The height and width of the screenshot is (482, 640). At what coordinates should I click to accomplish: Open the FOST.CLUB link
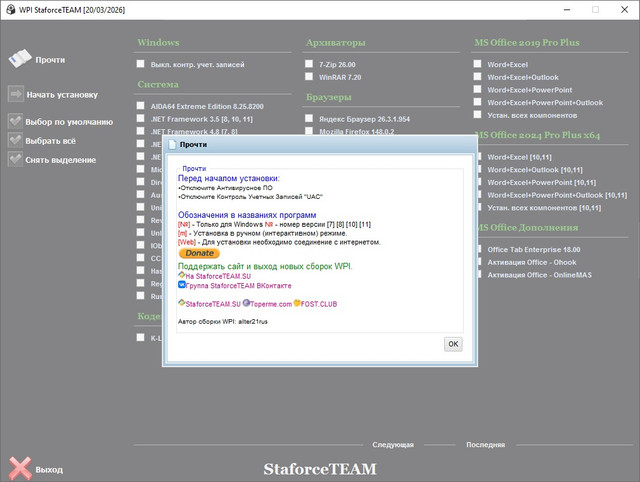(x=319, y=304)
